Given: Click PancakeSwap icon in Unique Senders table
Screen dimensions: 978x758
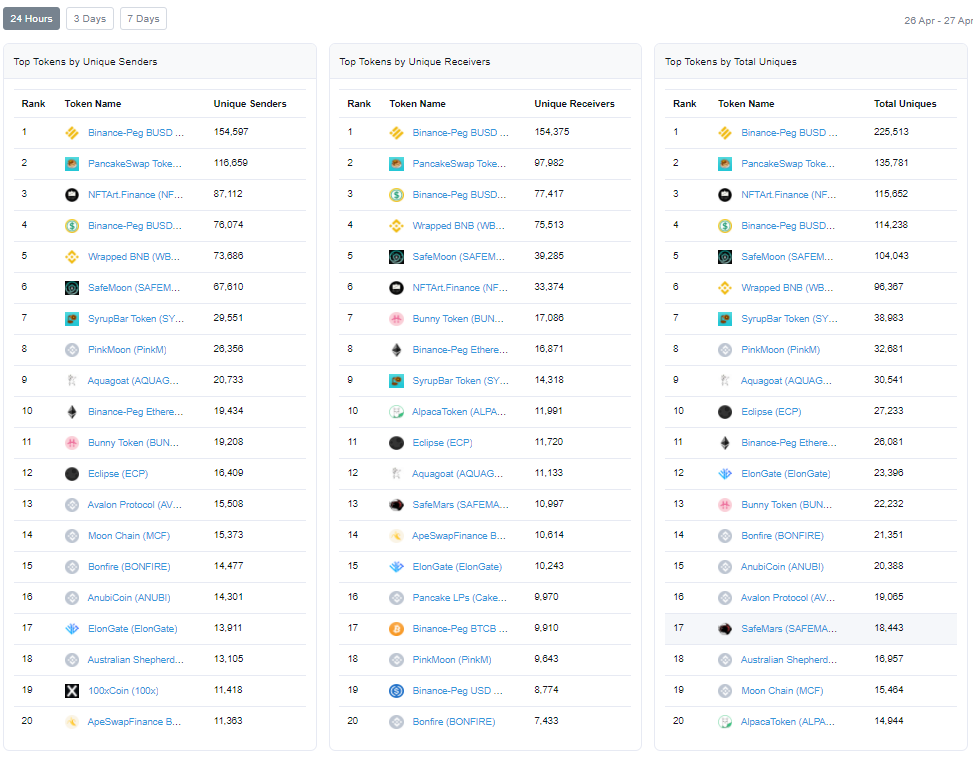Looking at the screenshot, I should point(72,164).
